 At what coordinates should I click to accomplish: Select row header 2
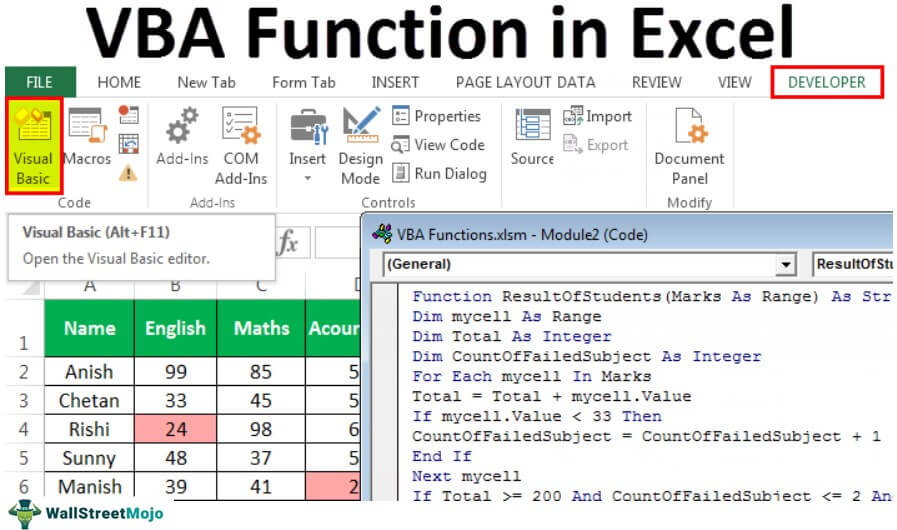(x=23, y=371)
